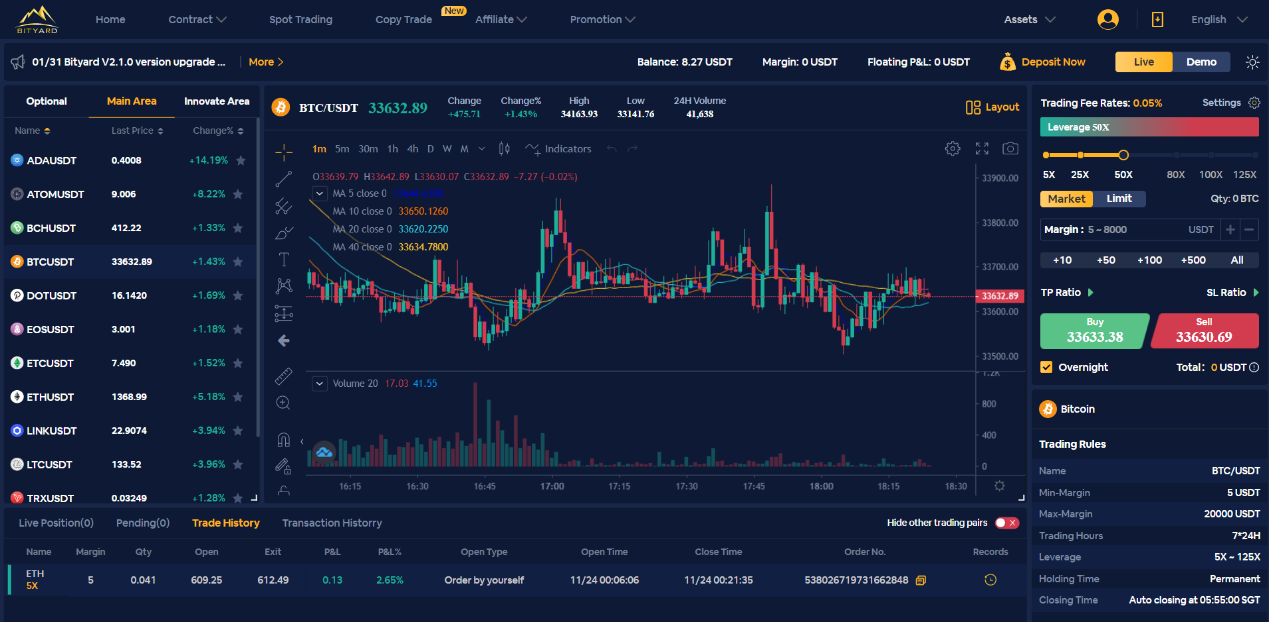
Task: Open the Affiliate dropdown menu
Action: [x=501, y=19]
